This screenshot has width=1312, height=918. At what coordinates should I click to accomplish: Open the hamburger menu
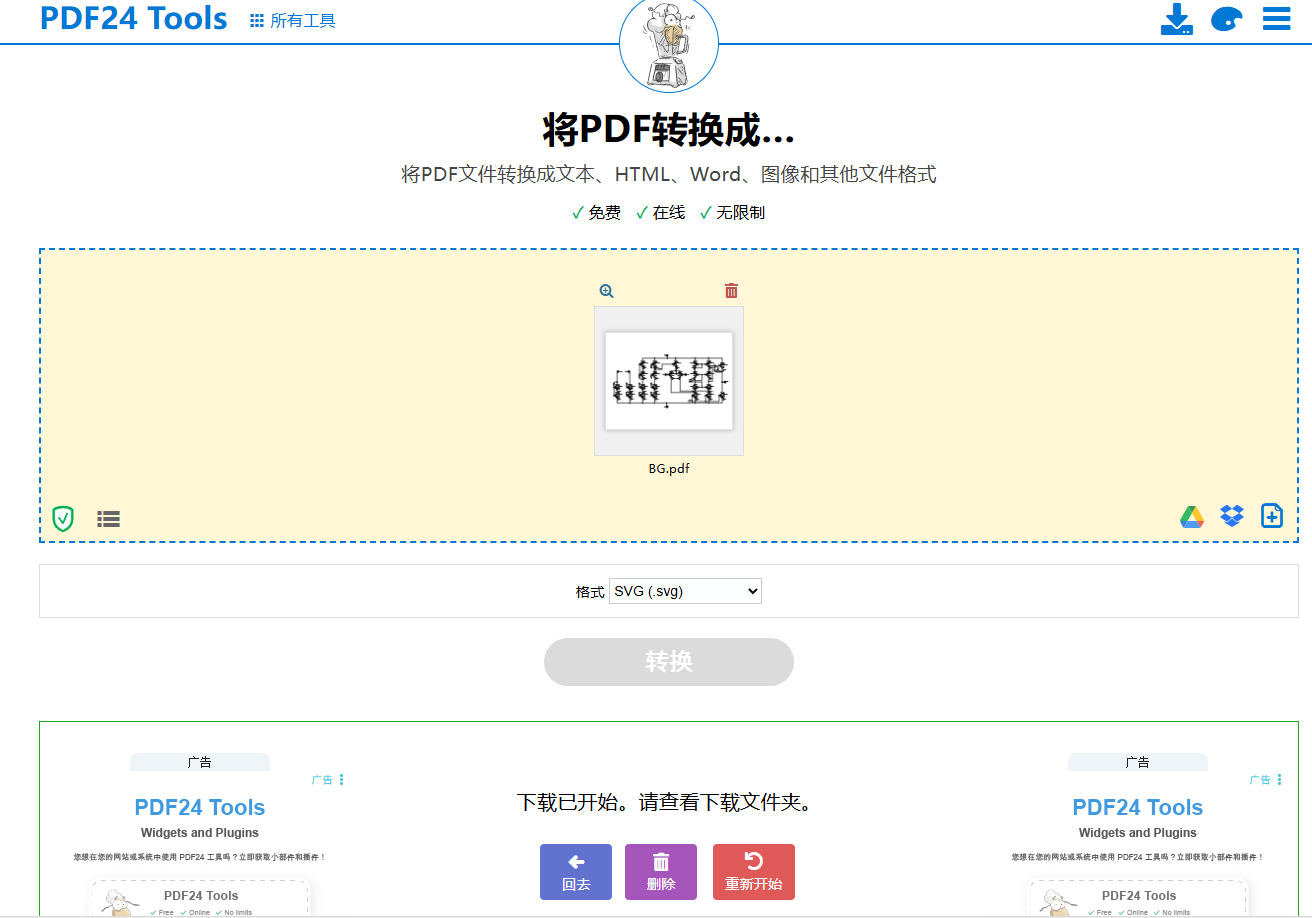click(x=1276, y=18)
